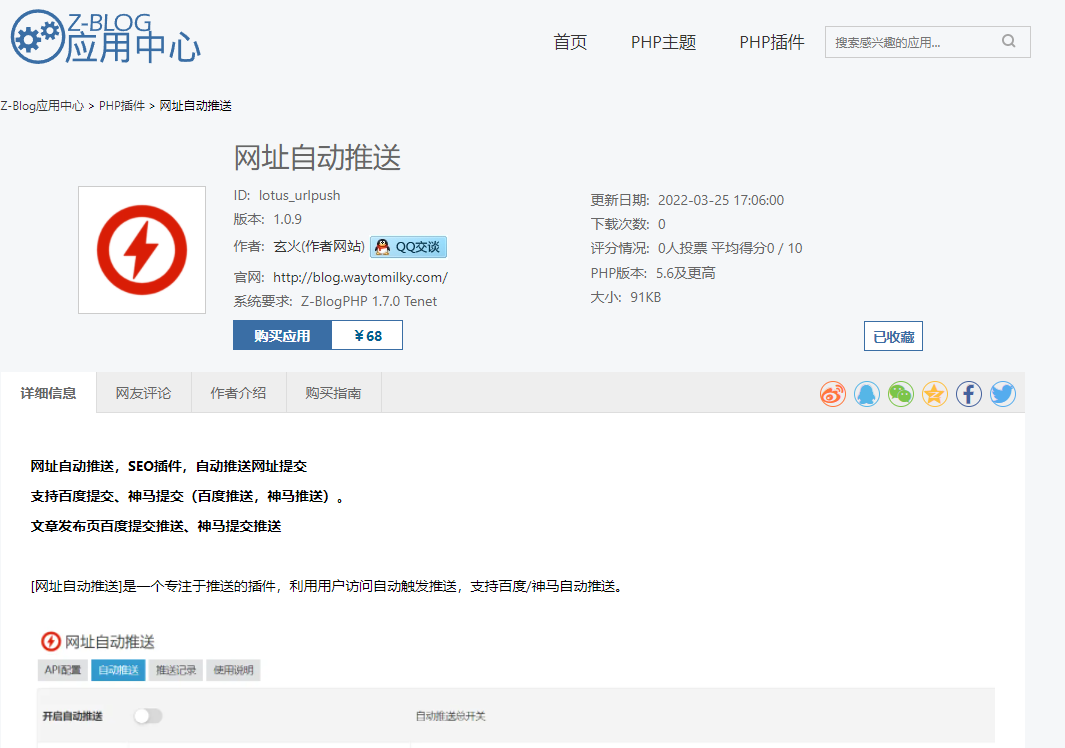This screenshot has height=748, width=1065.
Task: Open the 作者介绍 tab
Action: point(238,393)
